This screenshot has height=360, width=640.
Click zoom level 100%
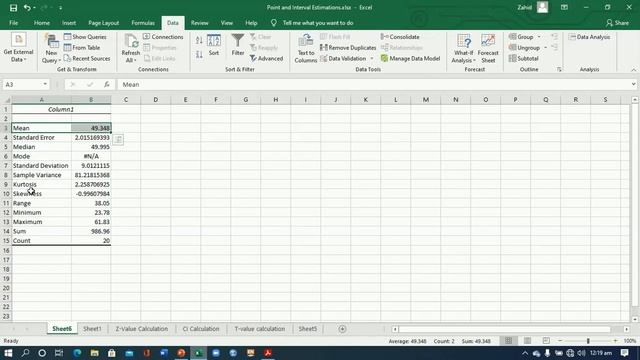coord(630,341)
